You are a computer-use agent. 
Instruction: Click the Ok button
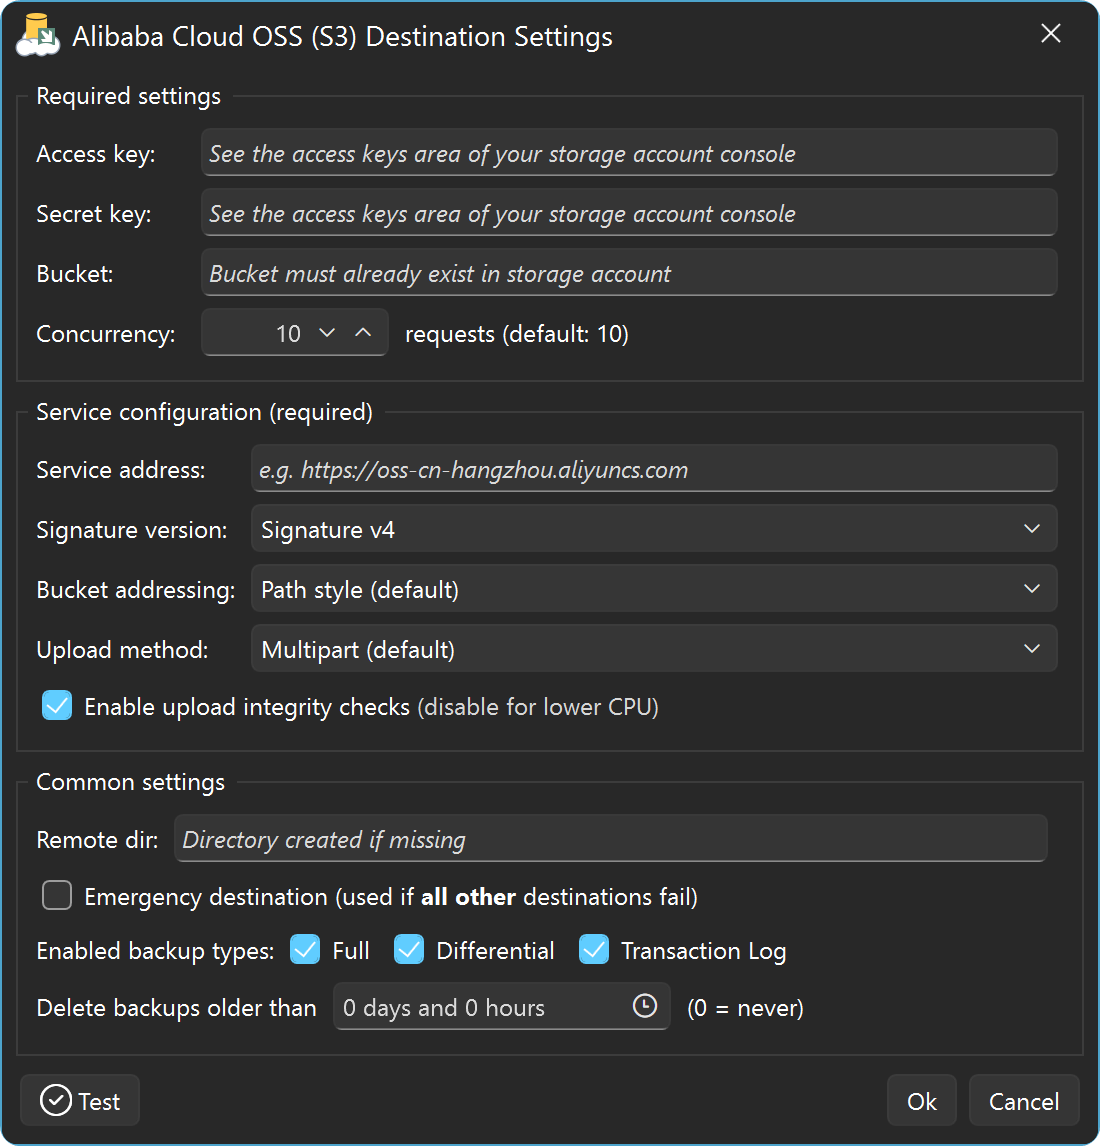point(922,1100)
